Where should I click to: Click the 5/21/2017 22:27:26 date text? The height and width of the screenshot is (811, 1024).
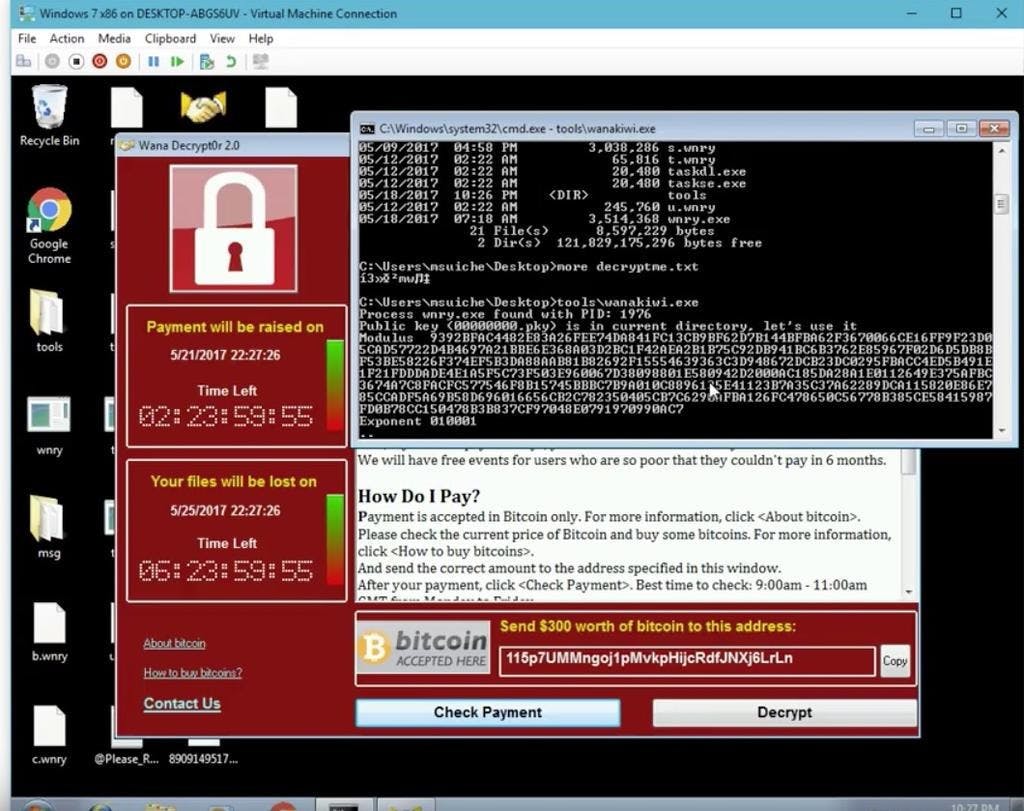(225, 355)
